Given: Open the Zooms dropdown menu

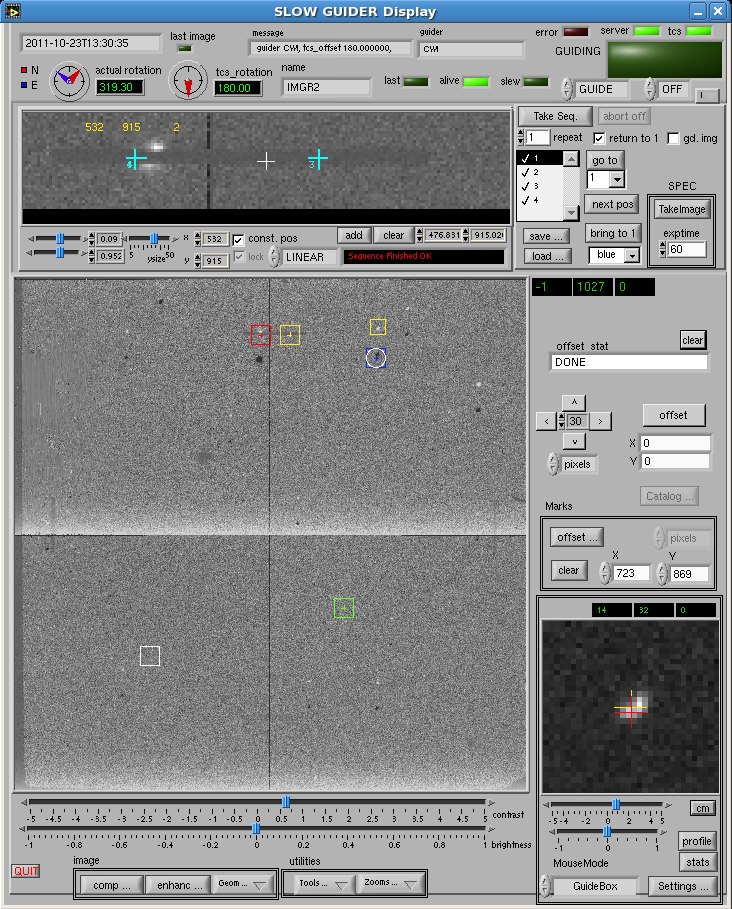Looking at the screenshot, I should (391, 883).
